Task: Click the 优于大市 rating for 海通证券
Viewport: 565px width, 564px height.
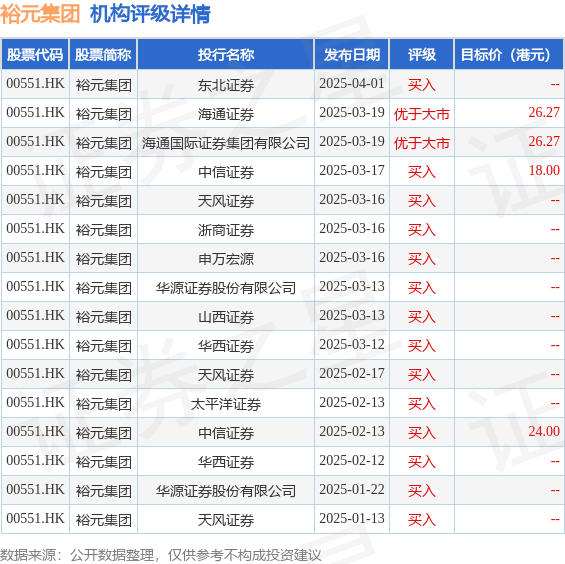Action: pyautogui.click(x=422, y=114)
